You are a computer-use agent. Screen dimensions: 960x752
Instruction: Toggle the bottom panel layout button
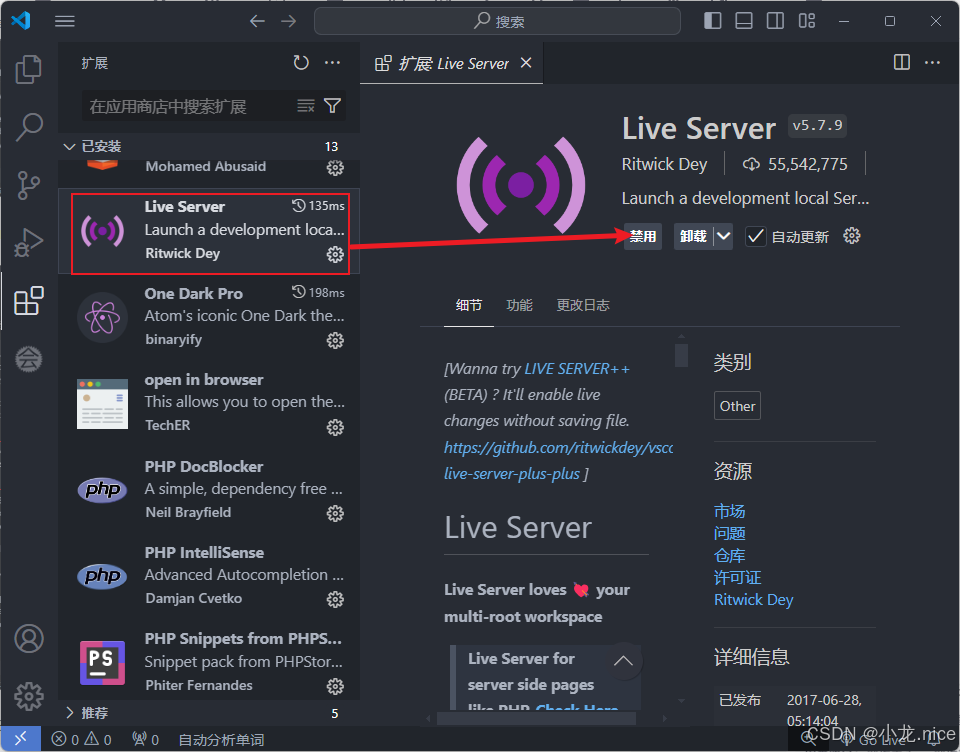point(744,21)
